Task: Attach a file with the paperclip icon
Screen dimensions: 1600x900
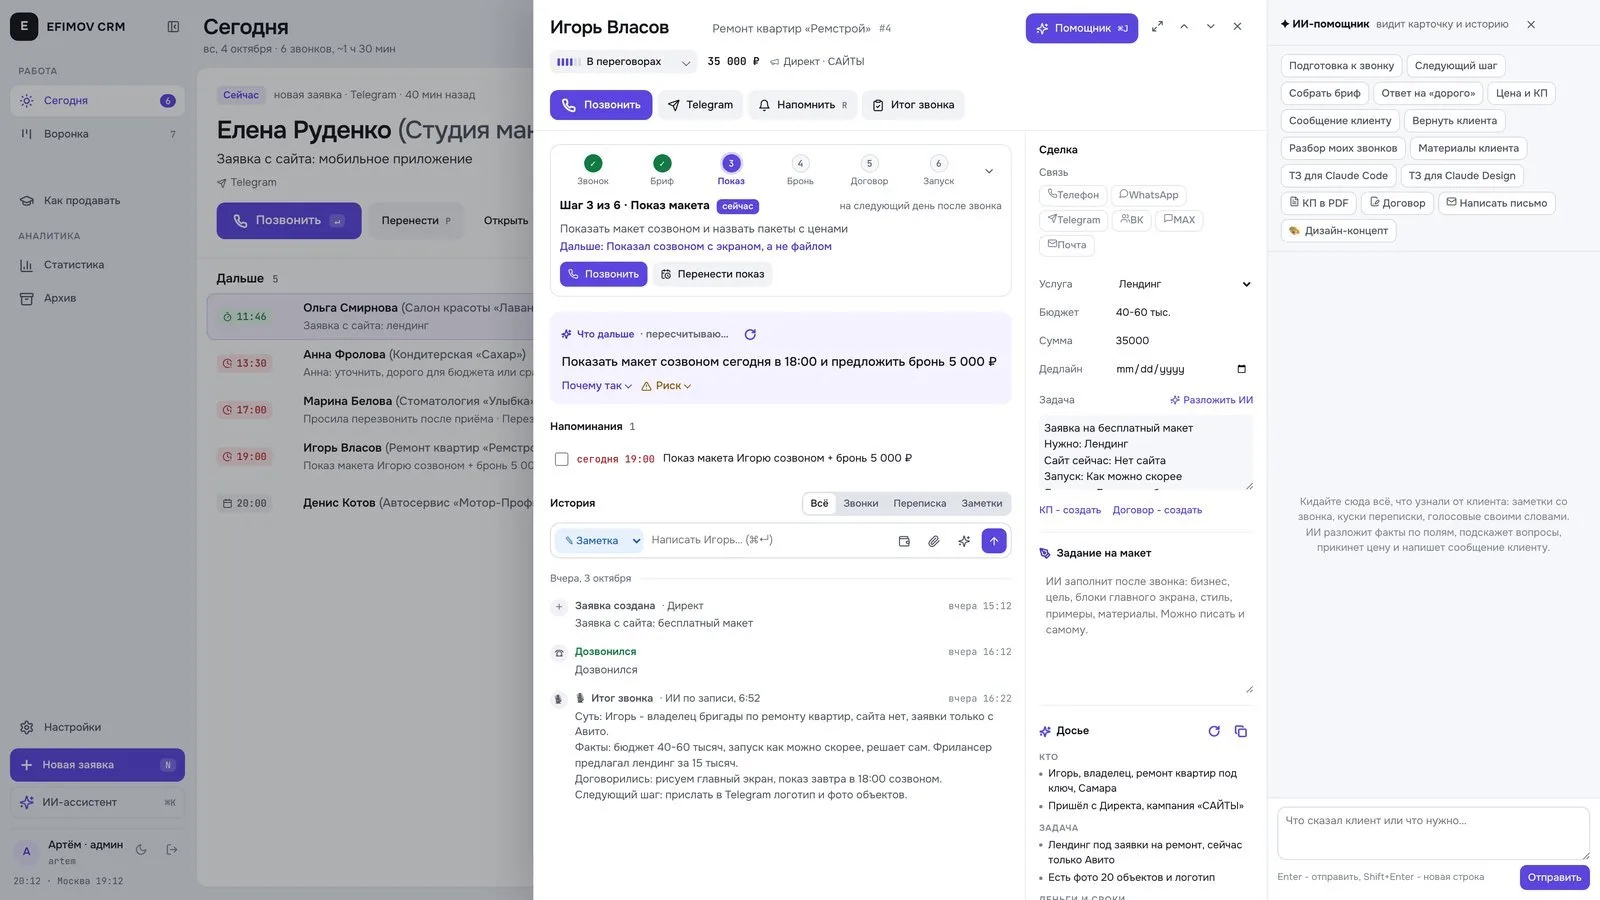Action: 934,541
